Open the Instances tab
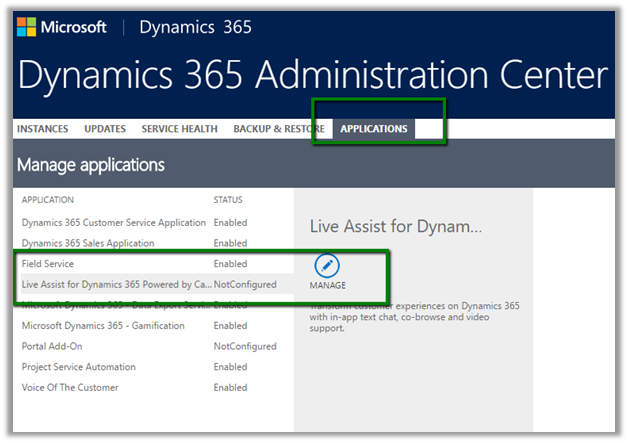This screenshot has height=443, width=628. (x=42, y=129)
